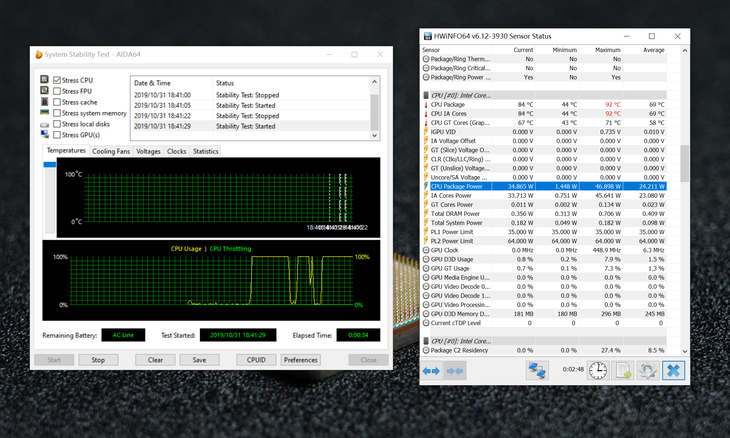Click the collapse arrows icon in HWiNFO toolbar
This screenshot has width=730, height=438.
455,370
